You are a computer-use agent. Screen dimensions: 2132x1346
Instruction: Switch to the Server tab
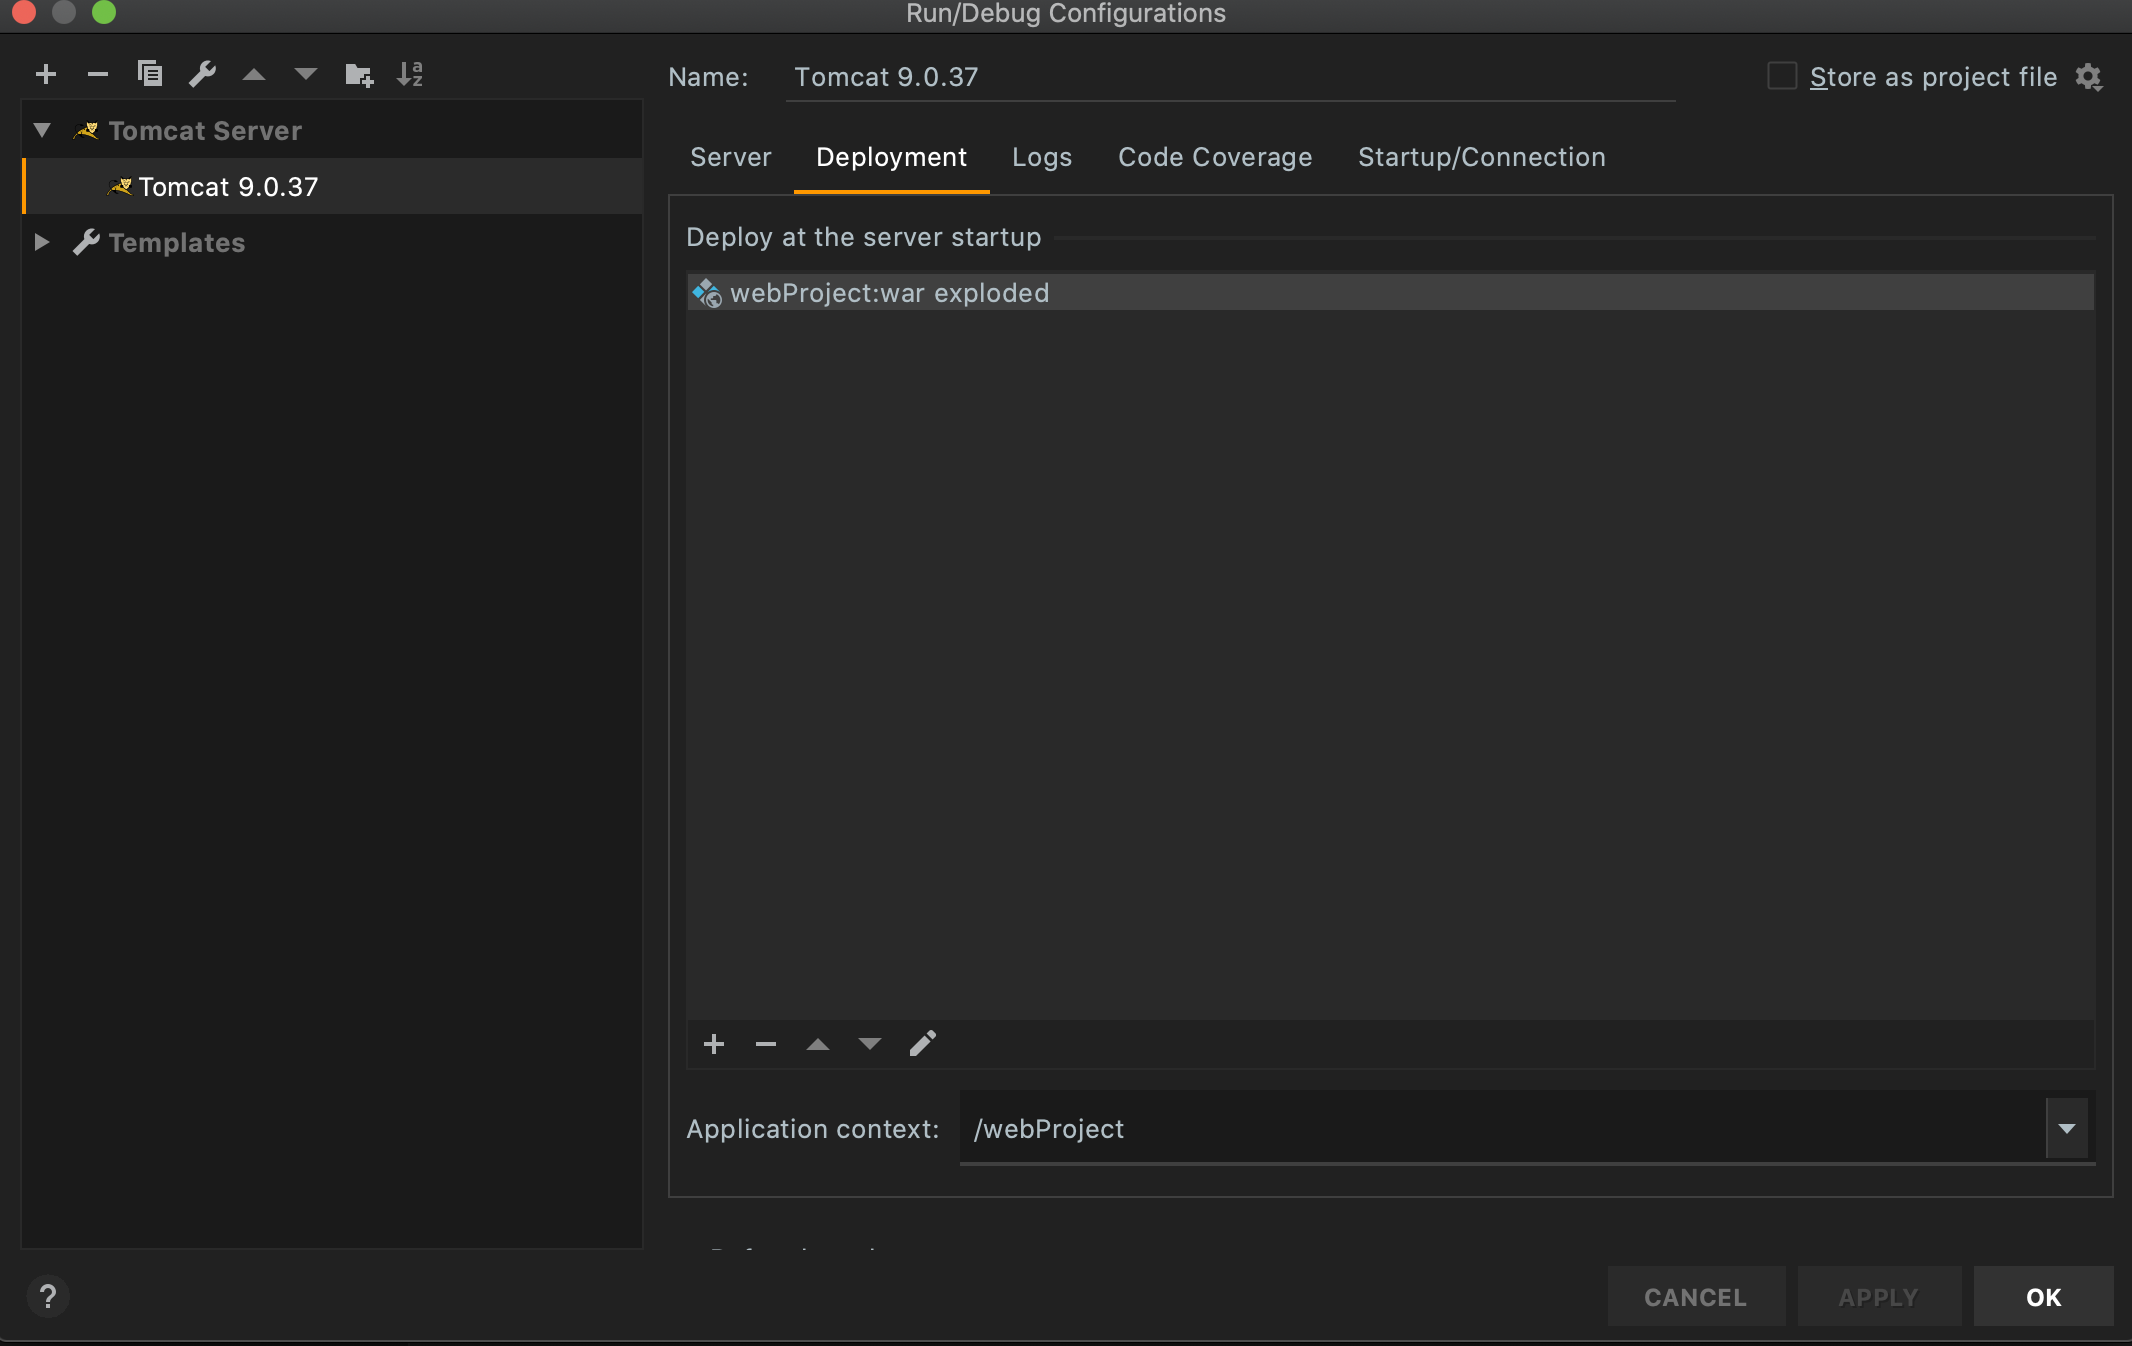[730, 157]
